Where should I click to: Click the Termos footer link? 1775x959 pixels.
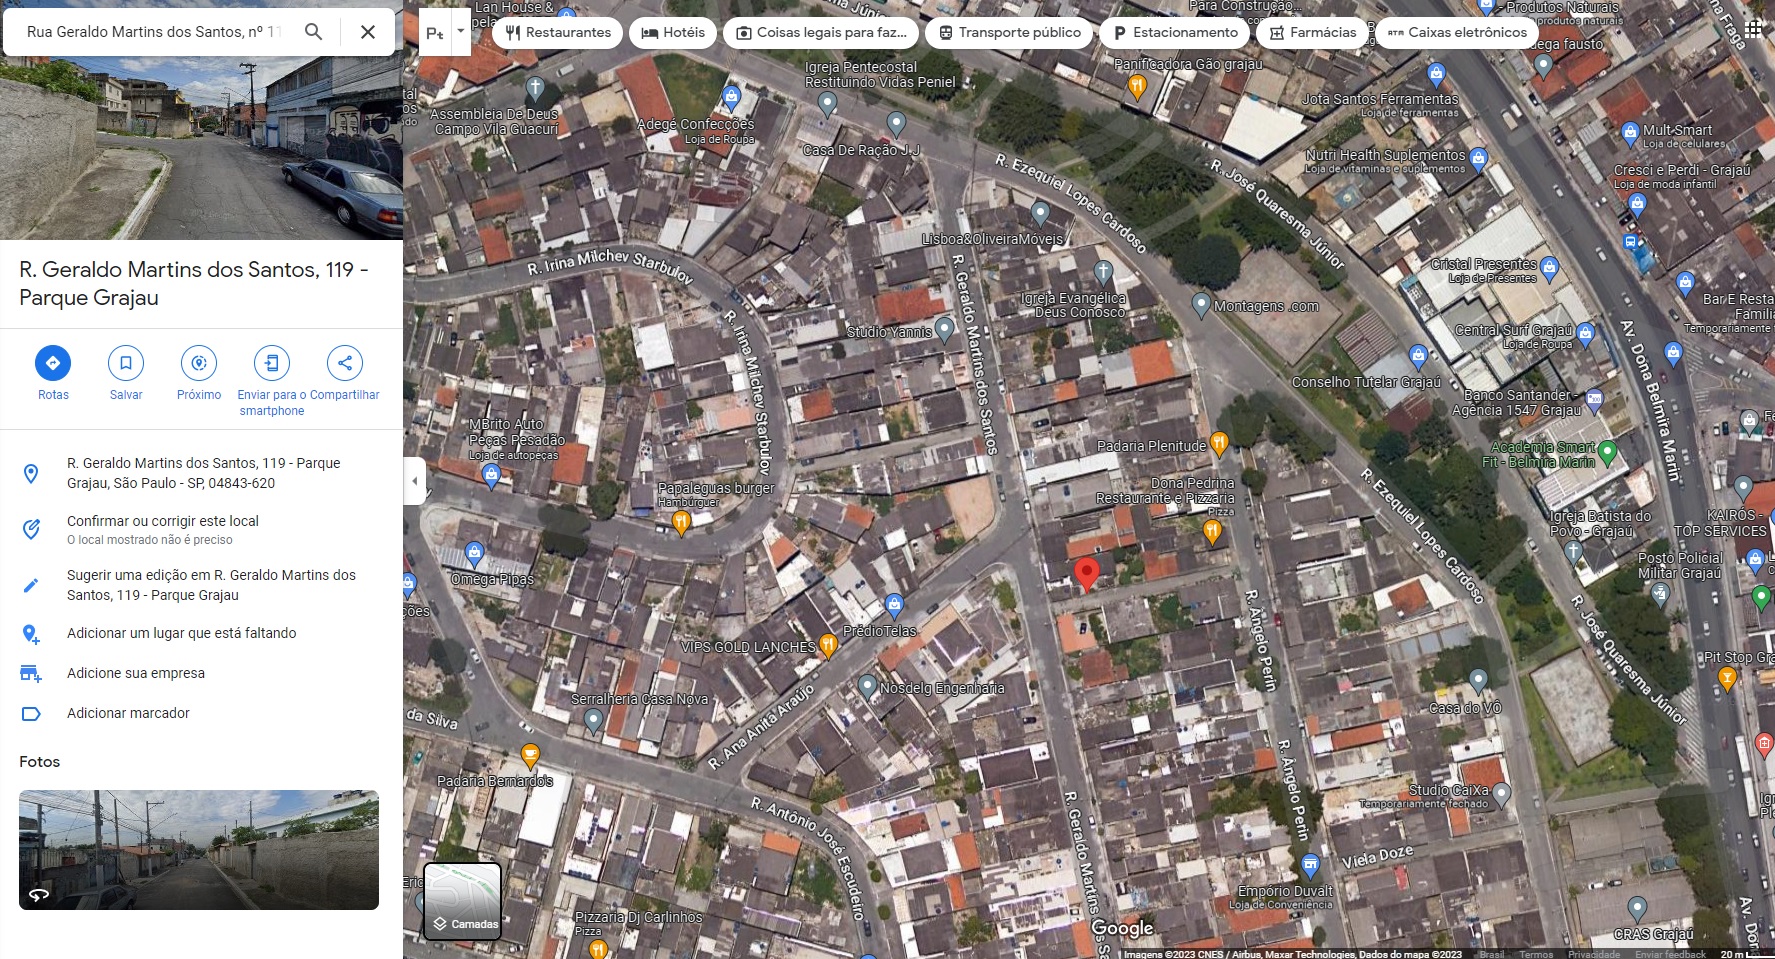pos(1536,954)
